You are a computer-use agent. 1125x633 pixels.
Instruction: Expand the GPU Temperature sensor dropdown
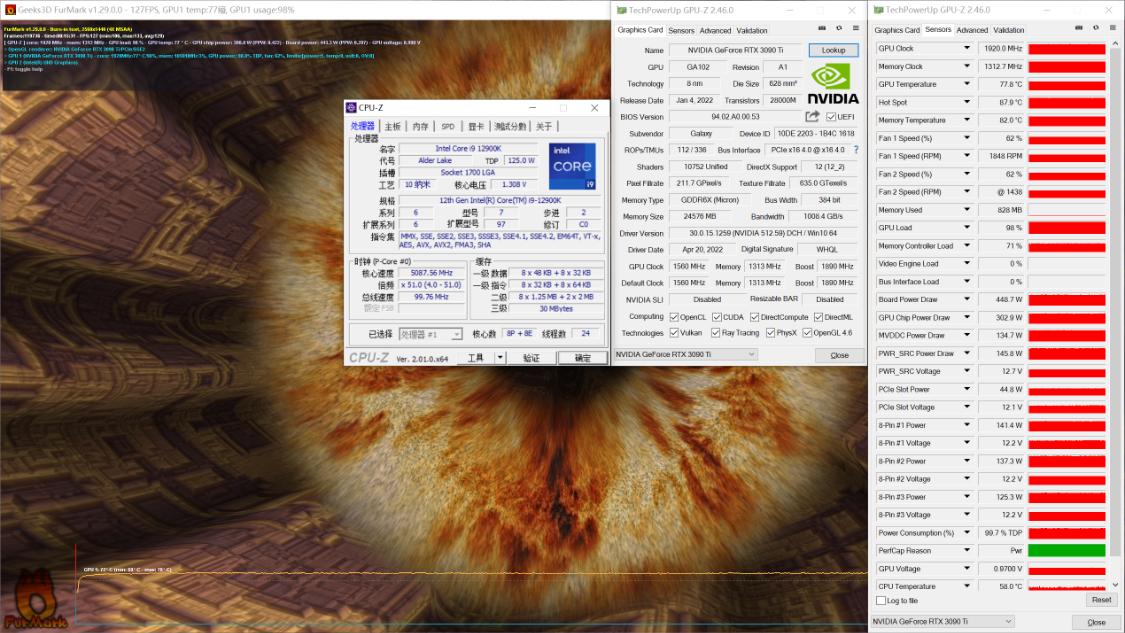(x=966, y=85)
